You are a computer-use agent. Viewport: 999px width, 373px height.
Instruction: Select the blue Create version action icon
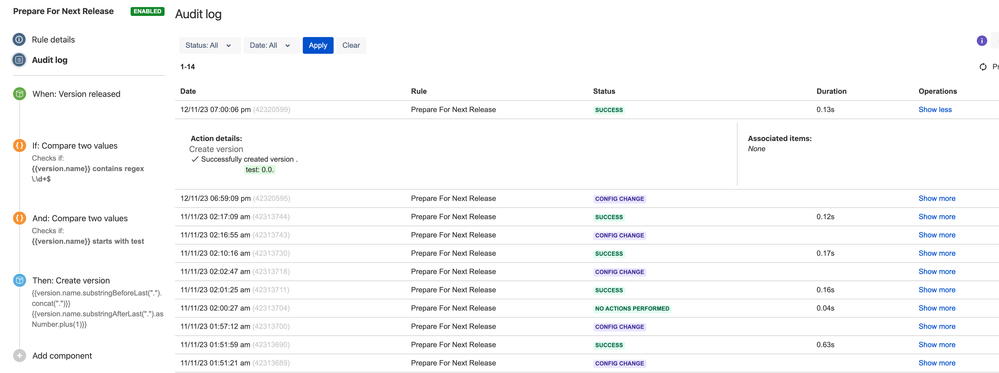(19, 281)
